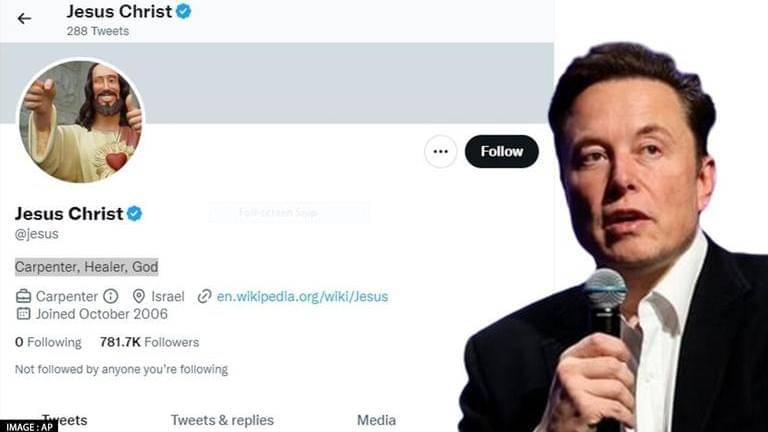Switch to the Tweets & replies tab
The width and height of the screenshot is (768, 432).
222,420
